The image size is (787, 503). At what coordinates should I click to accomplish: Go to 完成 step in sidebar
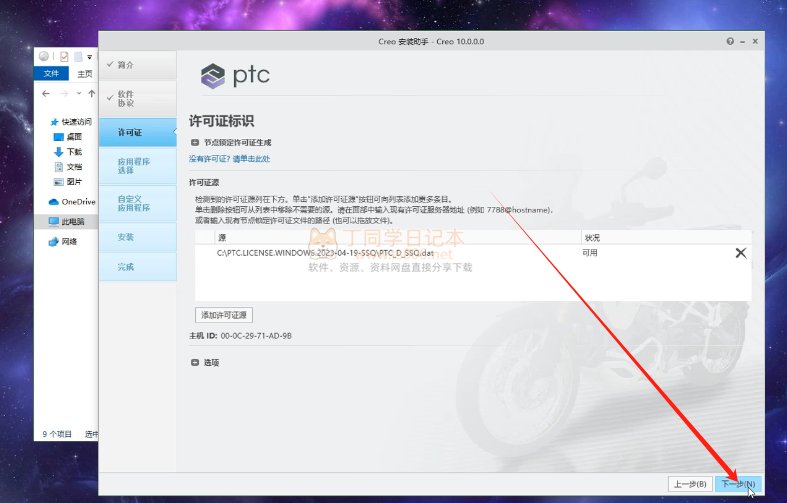click(138, 267)
